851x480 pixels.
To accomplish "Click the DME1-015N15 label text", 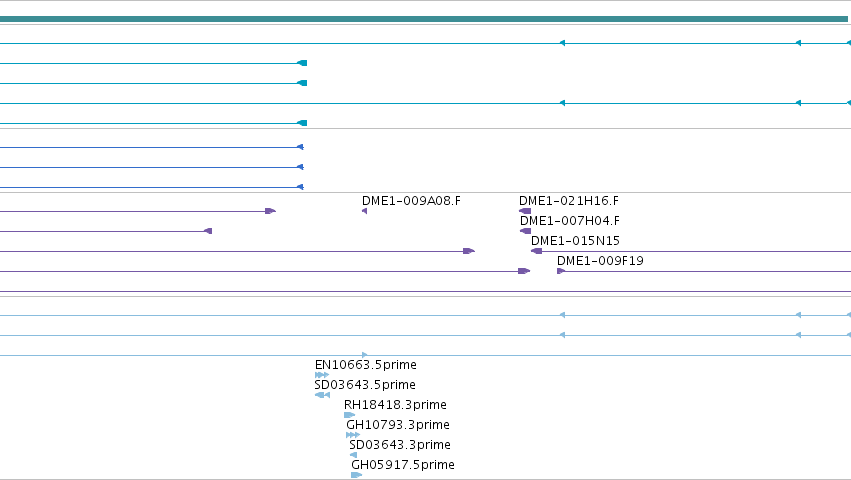I will [x=575, y=241].
